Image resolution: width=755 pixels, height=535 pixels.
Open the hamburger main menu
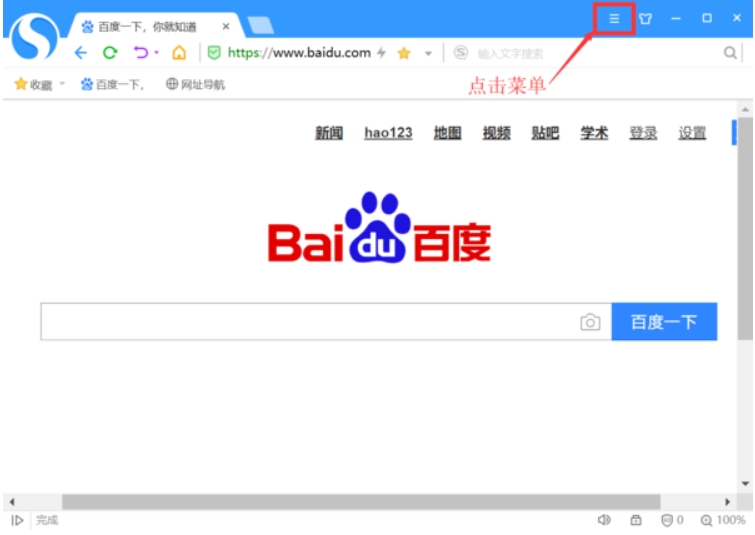pos(613,19)
